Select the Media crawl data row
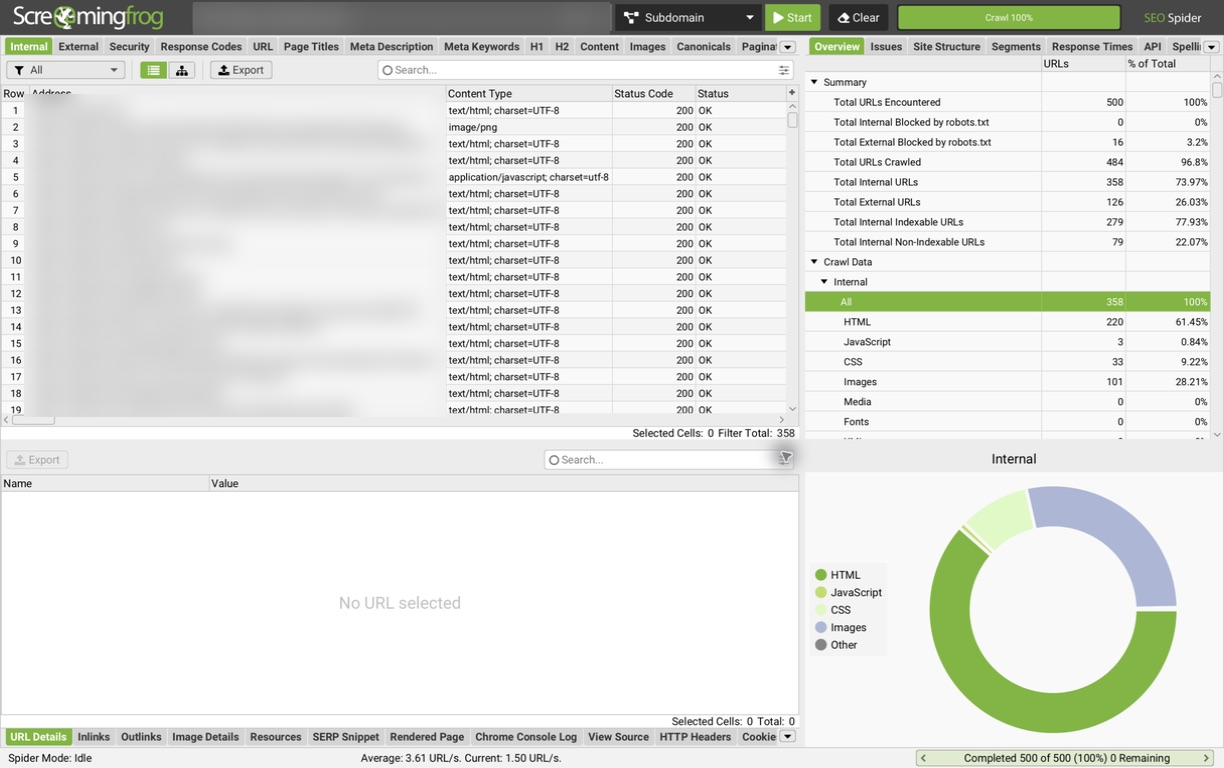Viewport: 1224px width, 768px height. (x=1007, y=402)
